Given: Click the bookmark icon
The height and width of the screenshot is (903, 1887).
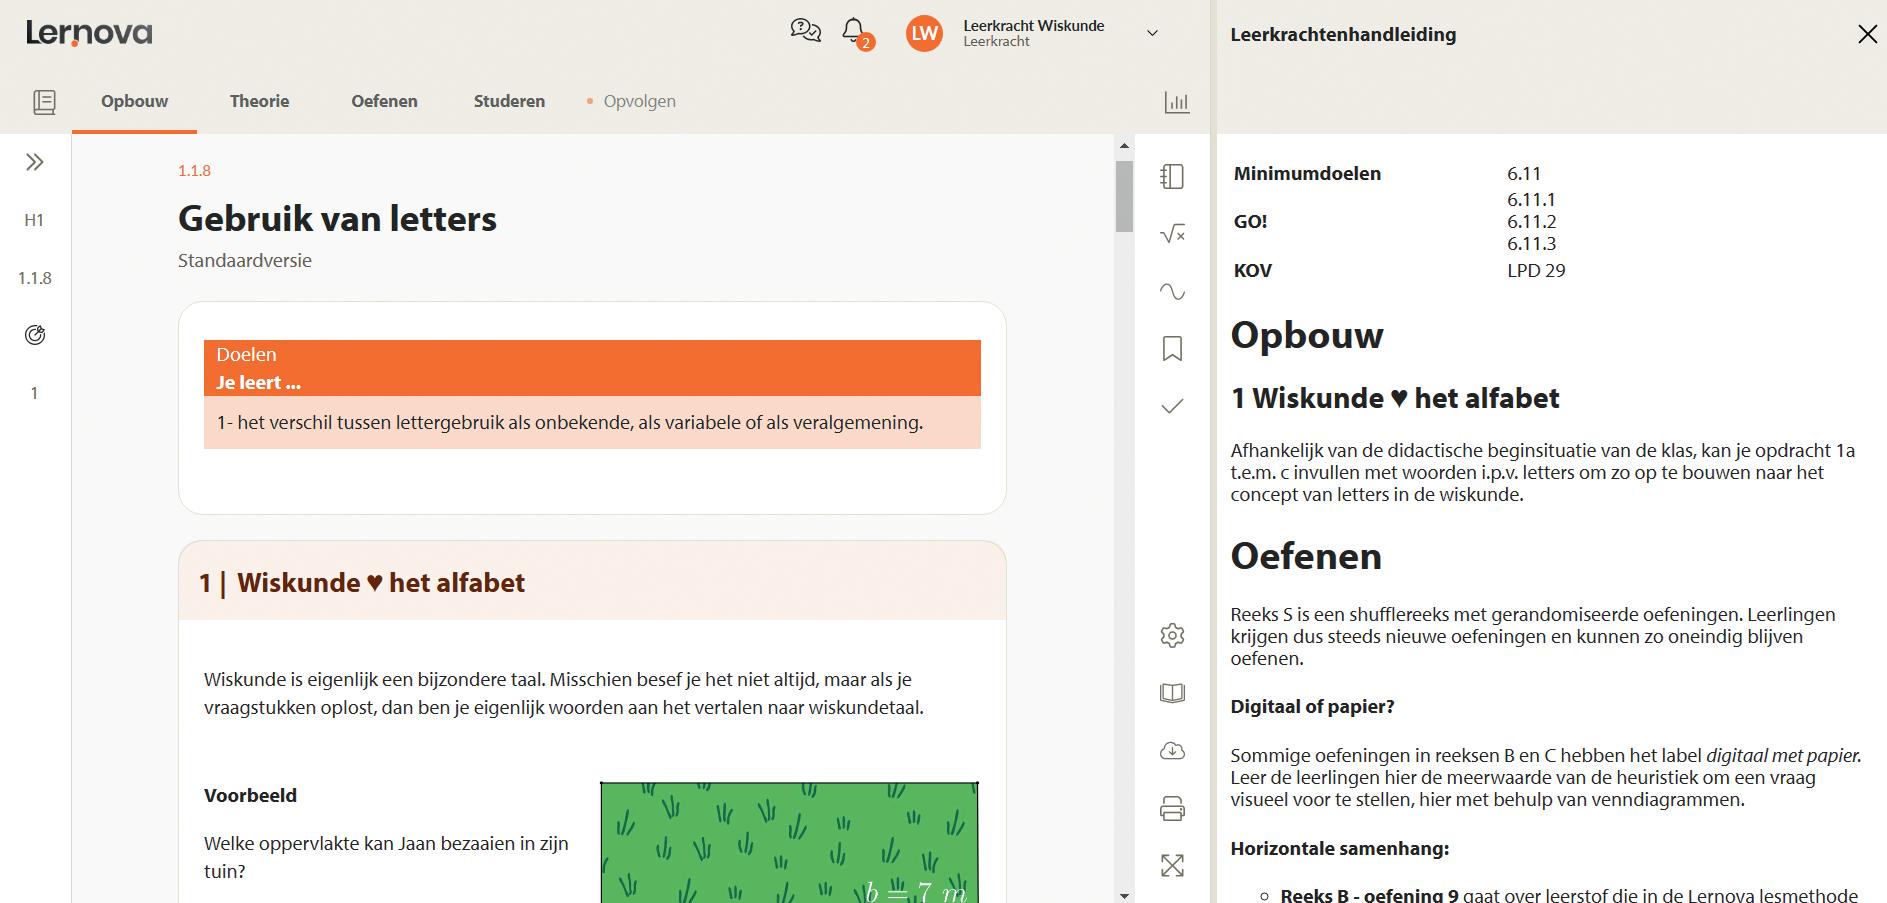Looking at the screenshot, I should coord(1172,348).
